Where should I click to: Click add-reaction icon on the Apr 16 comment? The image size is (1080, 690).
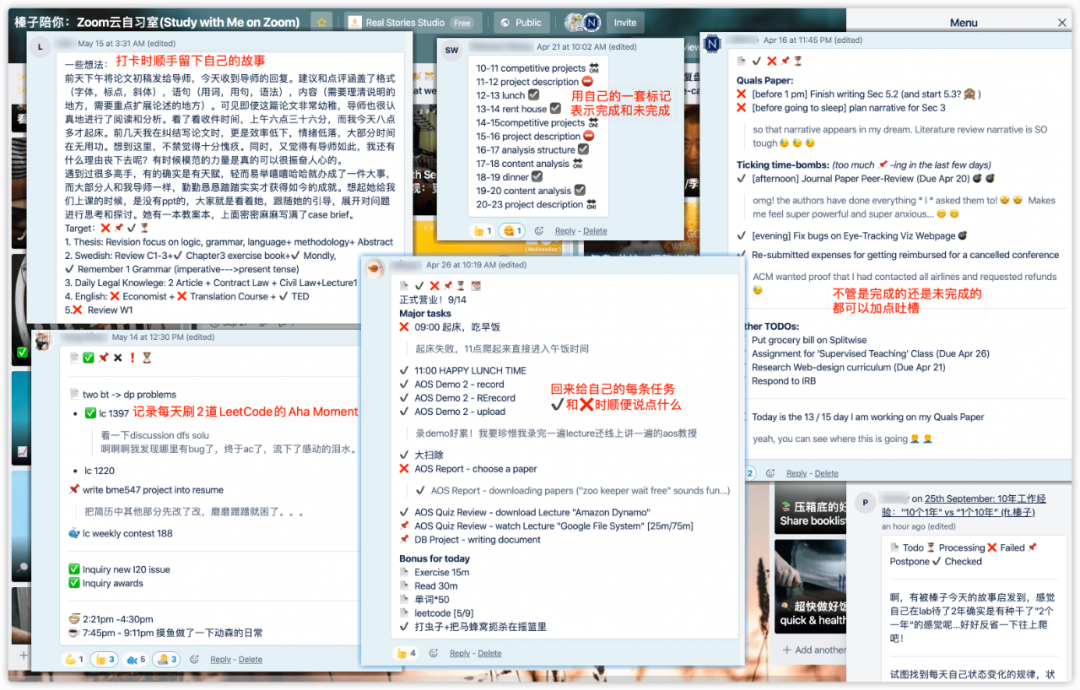click(770, 473)
